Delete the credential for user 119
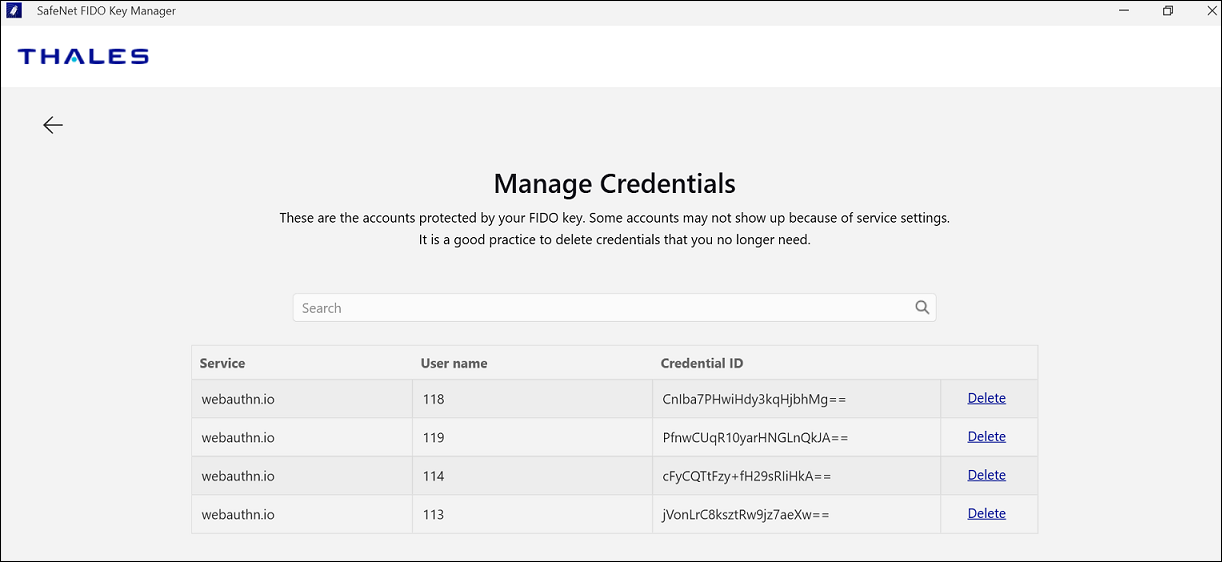The image size is (1222, 562). 986,437
